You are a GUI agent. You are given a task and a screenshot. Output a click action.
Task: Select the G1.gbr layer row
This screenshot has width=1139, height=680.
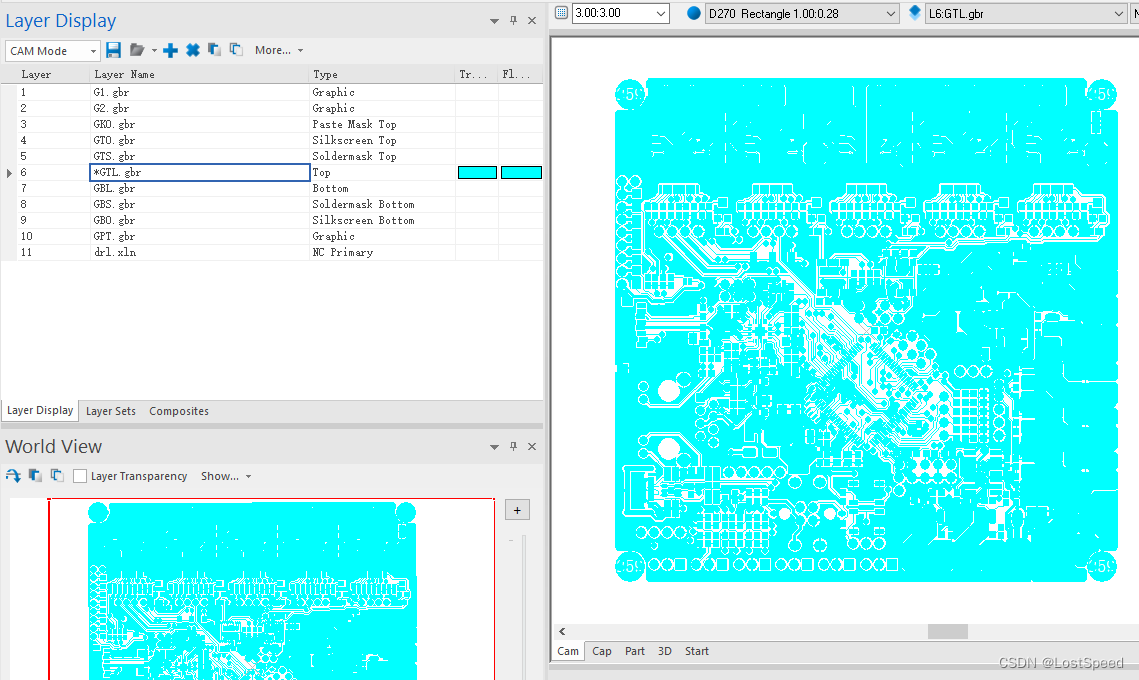[x=272, y=92]
